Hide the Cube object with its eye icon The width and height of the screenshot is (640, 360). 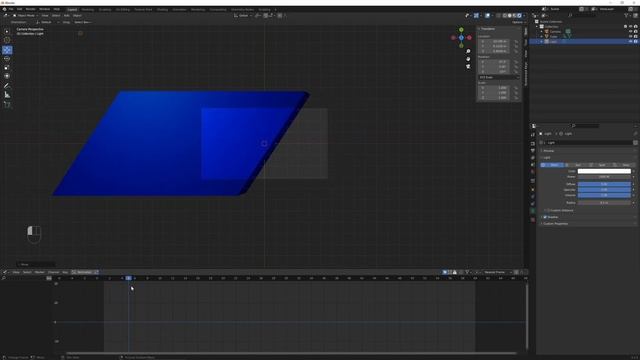click(631, 36)
